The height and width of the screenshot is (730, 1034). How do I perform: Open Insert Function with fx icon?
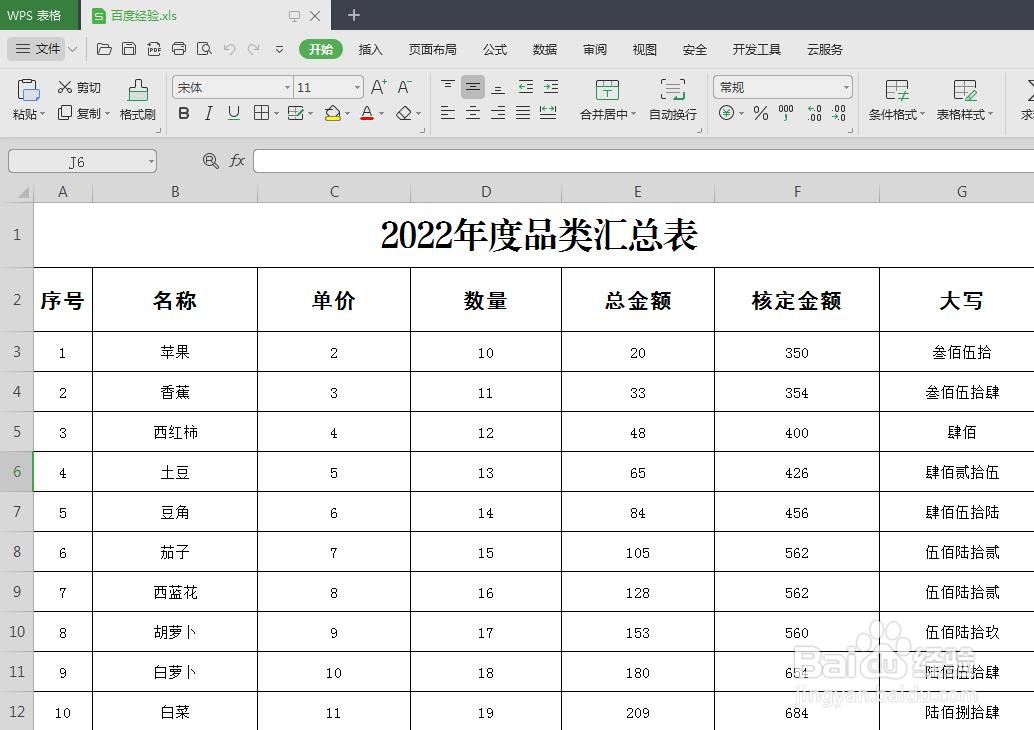pyautogui.click(x=237, y=160)
